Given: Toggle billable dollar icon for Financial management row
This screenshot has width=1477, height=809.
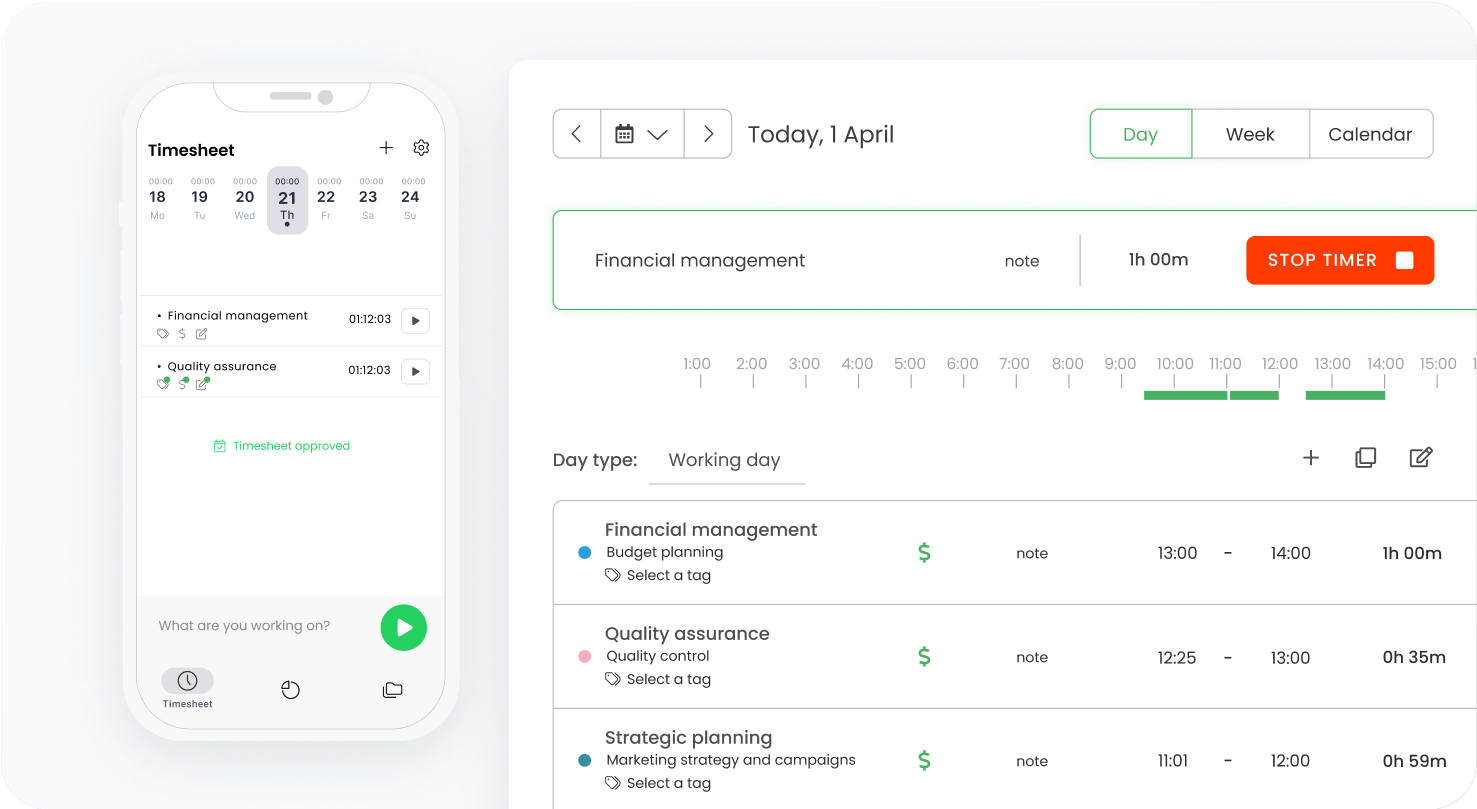Looking at the screenshot, I should pos(924,553).
